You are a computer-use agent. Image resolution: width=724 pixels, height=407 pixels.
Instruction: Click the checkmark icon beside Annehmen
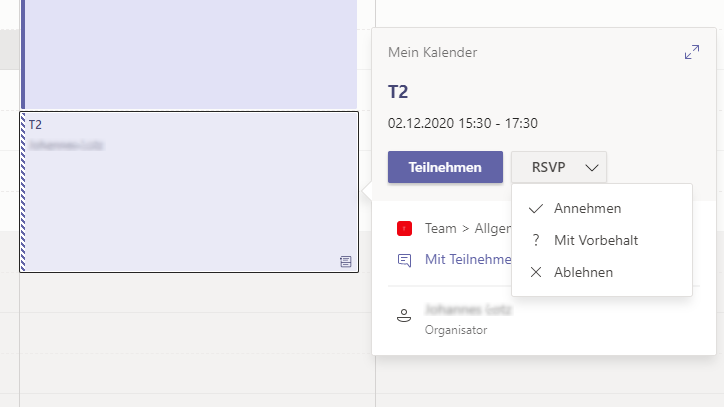536,209
